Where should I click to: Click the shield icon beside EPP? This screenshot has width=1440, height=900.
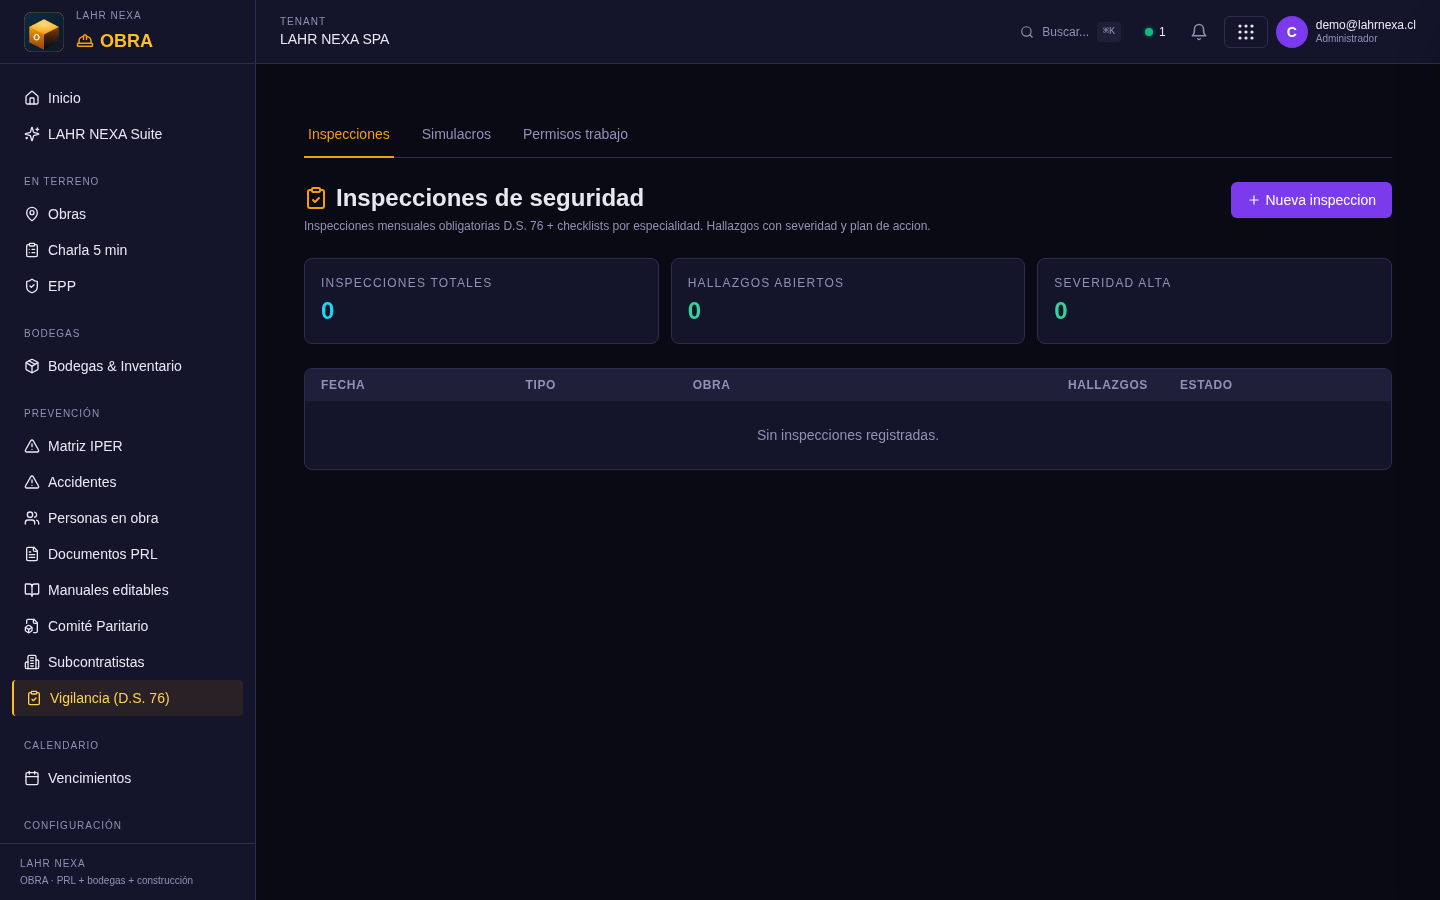tap(32, 286)
